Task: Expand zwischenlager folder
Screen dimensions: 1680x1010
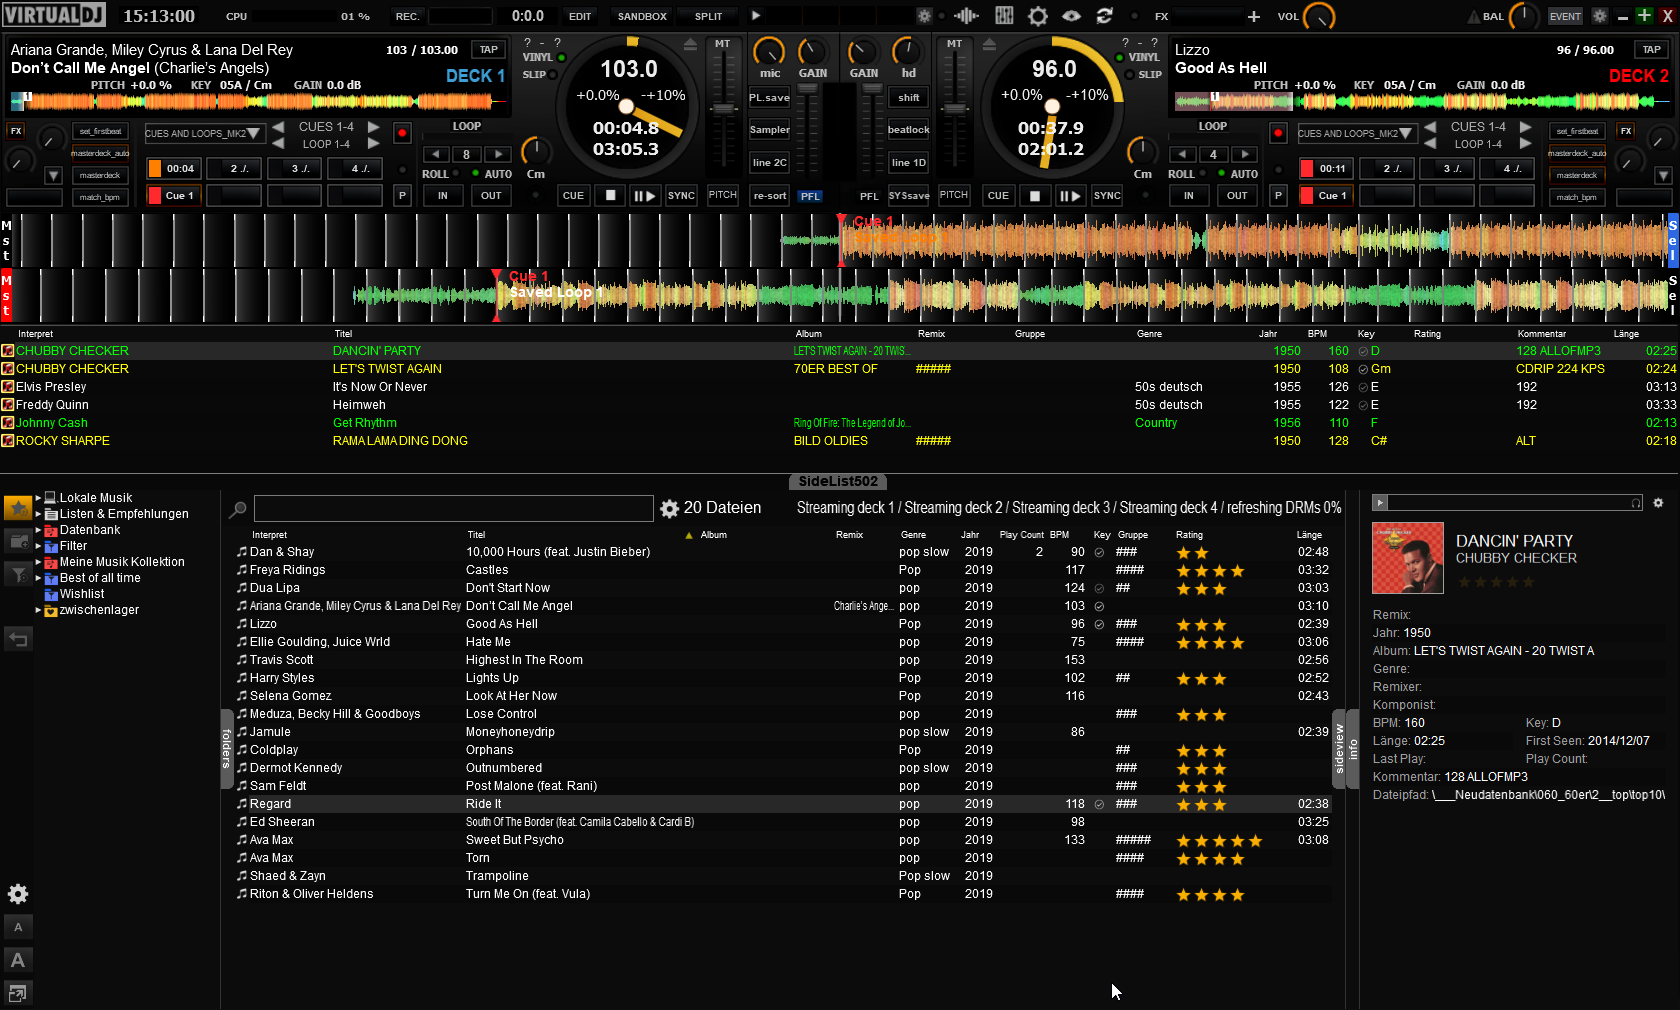Action: tap(39, 610)
